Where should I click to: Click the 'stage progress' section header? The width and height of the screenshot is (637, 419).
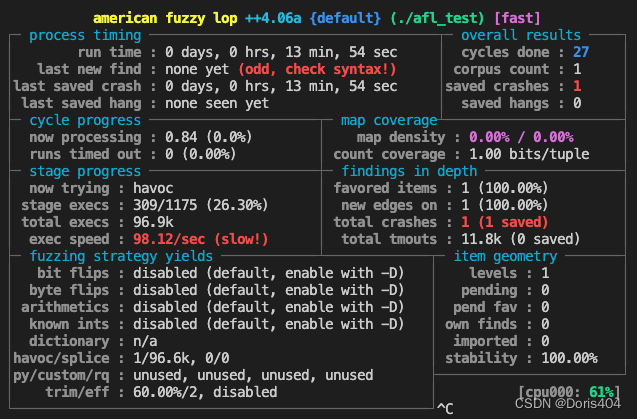point(85,172)
